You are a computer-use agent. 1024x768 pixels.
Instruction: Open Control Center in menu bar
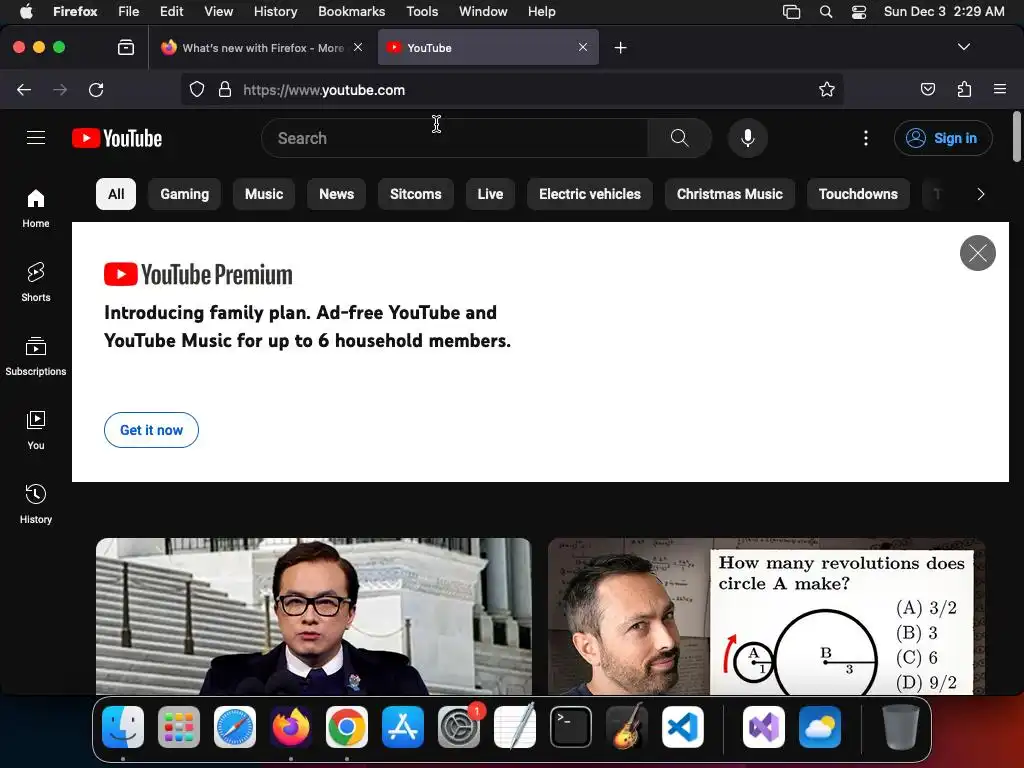(859, 11)
